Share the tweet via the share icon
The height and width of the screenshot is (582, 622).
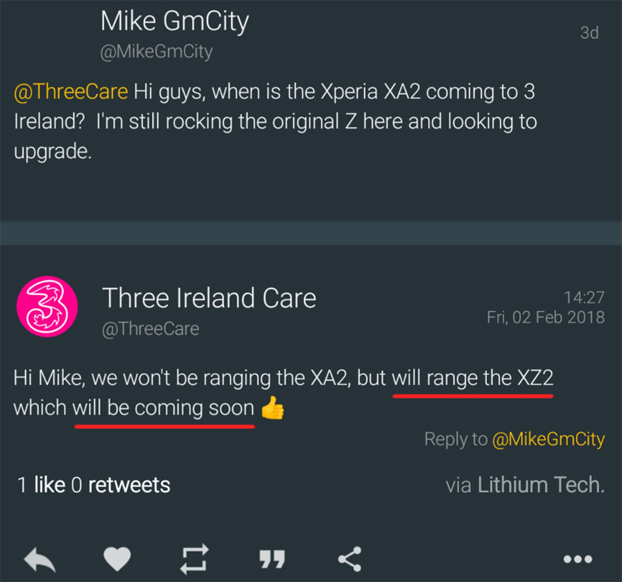349,559
